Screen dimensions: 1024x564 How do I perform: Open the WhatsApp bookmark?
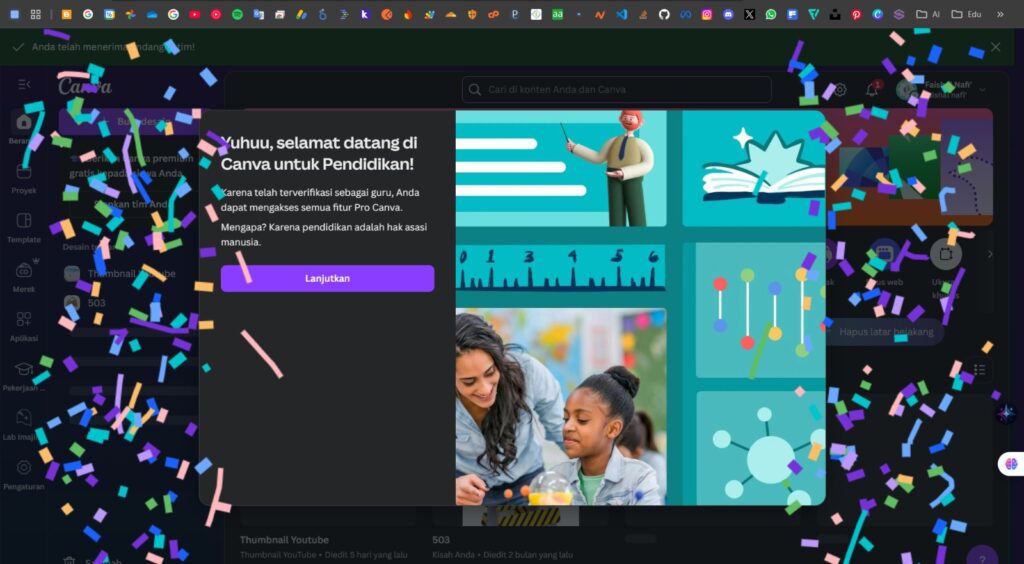tap(771, 14)
